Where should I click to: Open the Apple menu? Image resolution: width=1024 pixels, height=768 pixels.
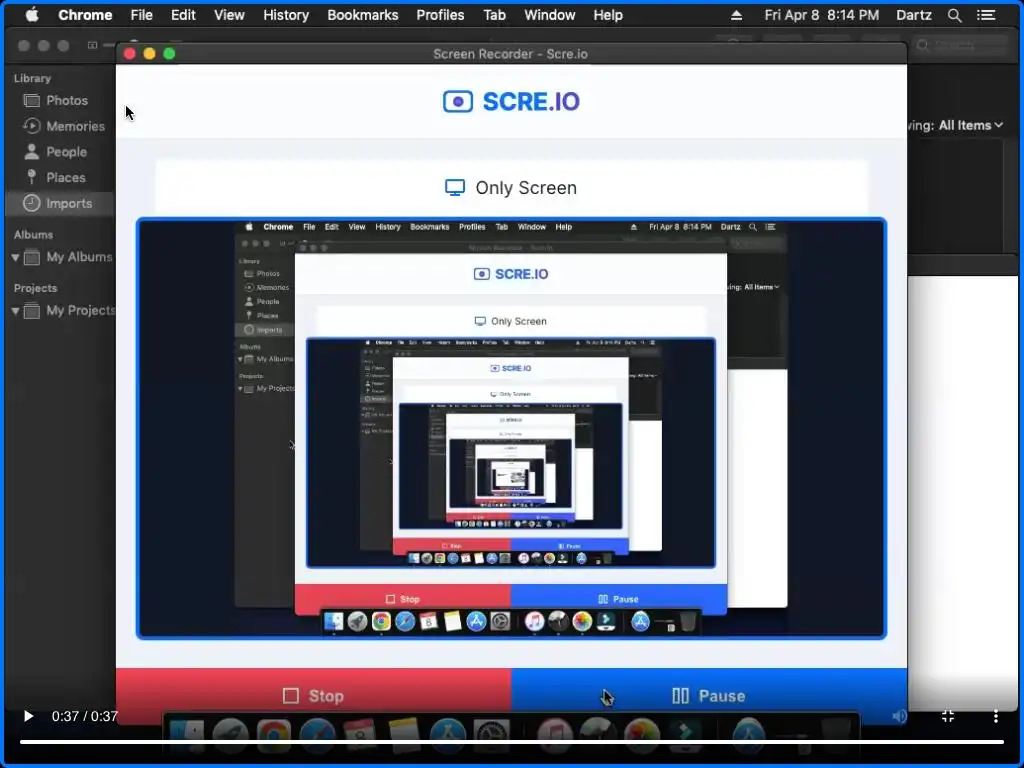(31, 14)
